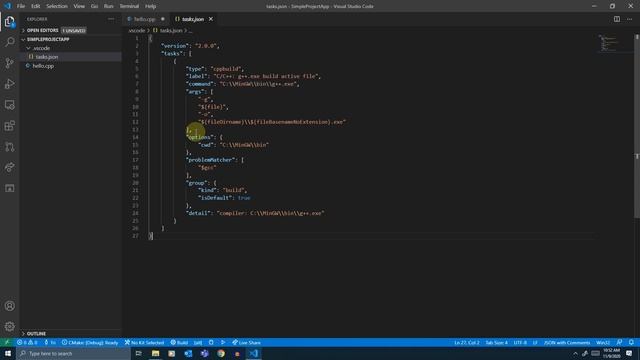The width and height of the screenshot is (640, 360).
Task: Show errors and warnings count in status bar
Action: pos(27,342)
